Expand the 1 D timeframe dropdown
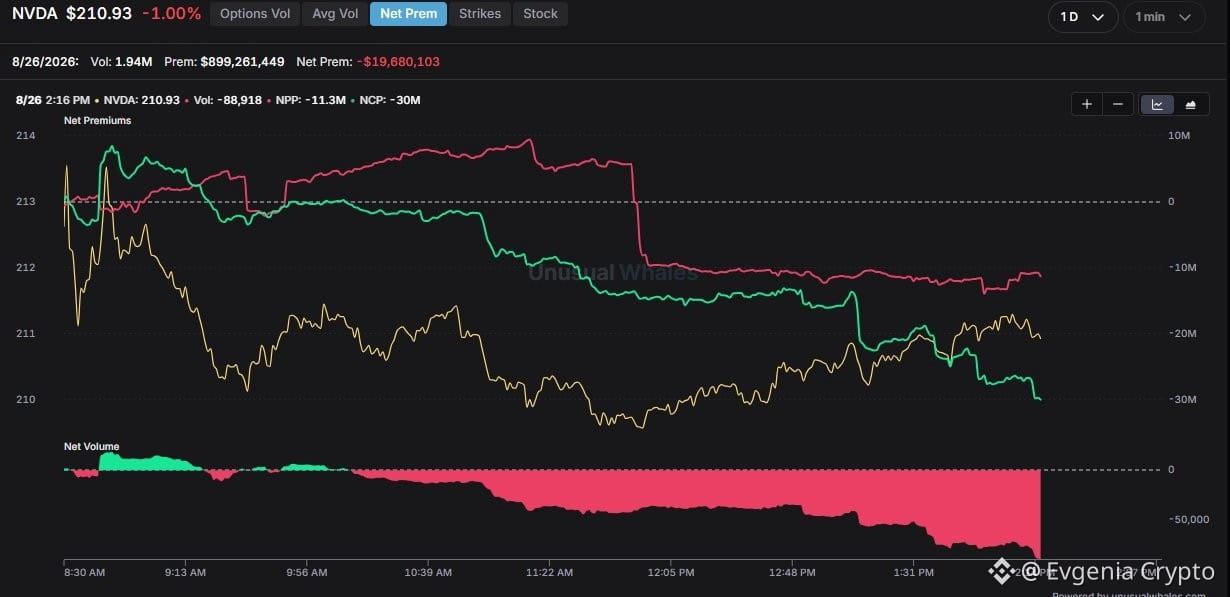This screenshot has width=1230, height=597. (x=1083, y=17)
